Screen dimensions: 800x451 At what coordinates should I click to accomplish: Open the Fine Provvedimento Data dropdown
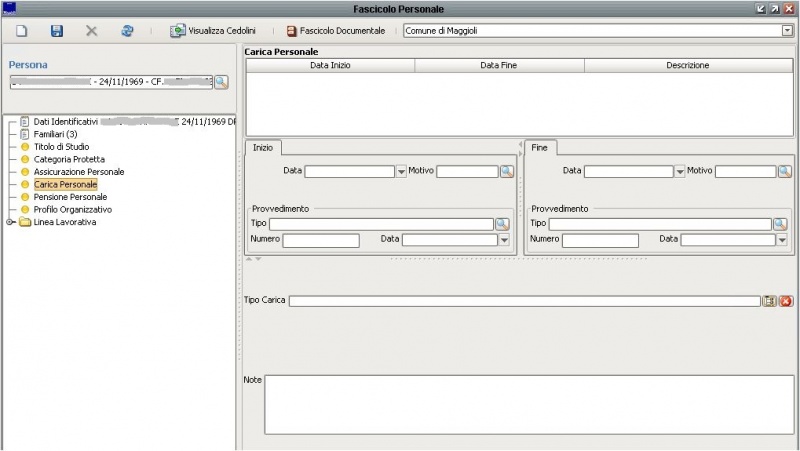[x=782, y=240]
